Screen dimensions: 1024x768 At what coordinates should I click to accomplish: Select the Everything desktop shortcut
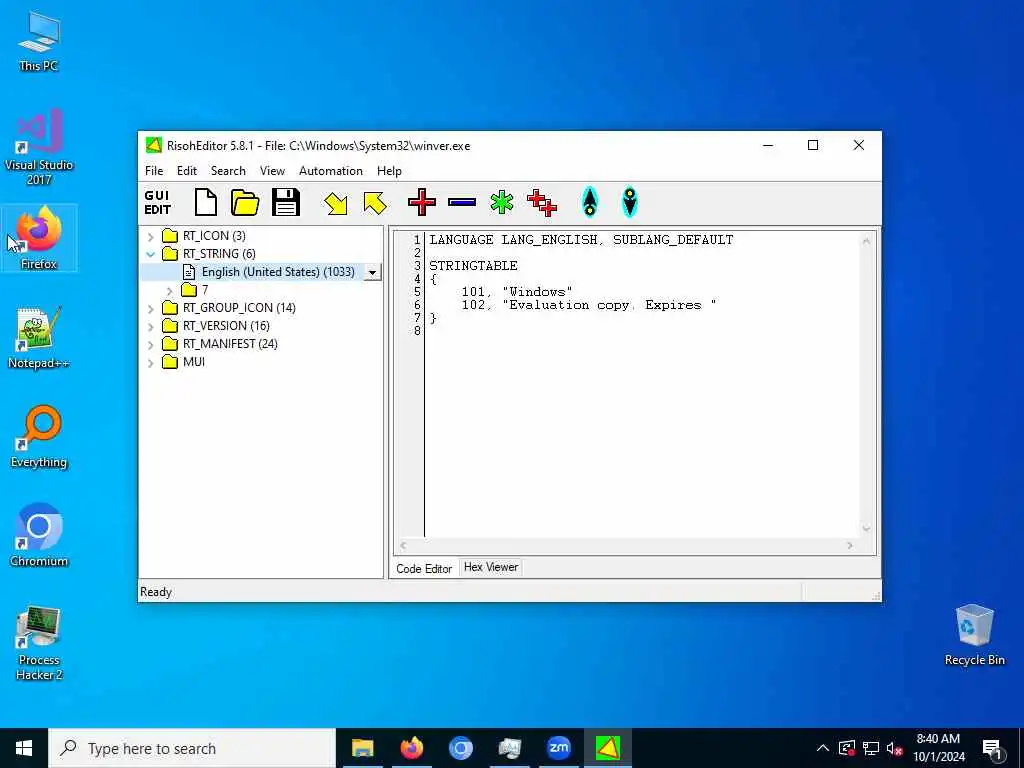39,437
